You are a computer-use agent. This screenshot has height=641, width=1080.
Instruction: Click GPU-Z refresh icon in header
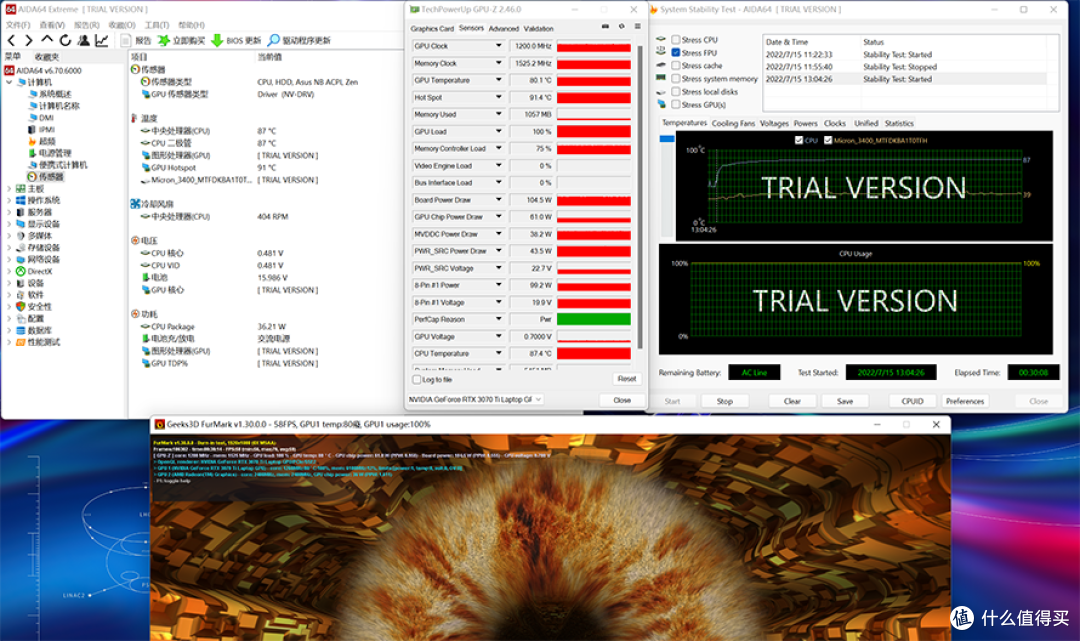coord(621,27)
